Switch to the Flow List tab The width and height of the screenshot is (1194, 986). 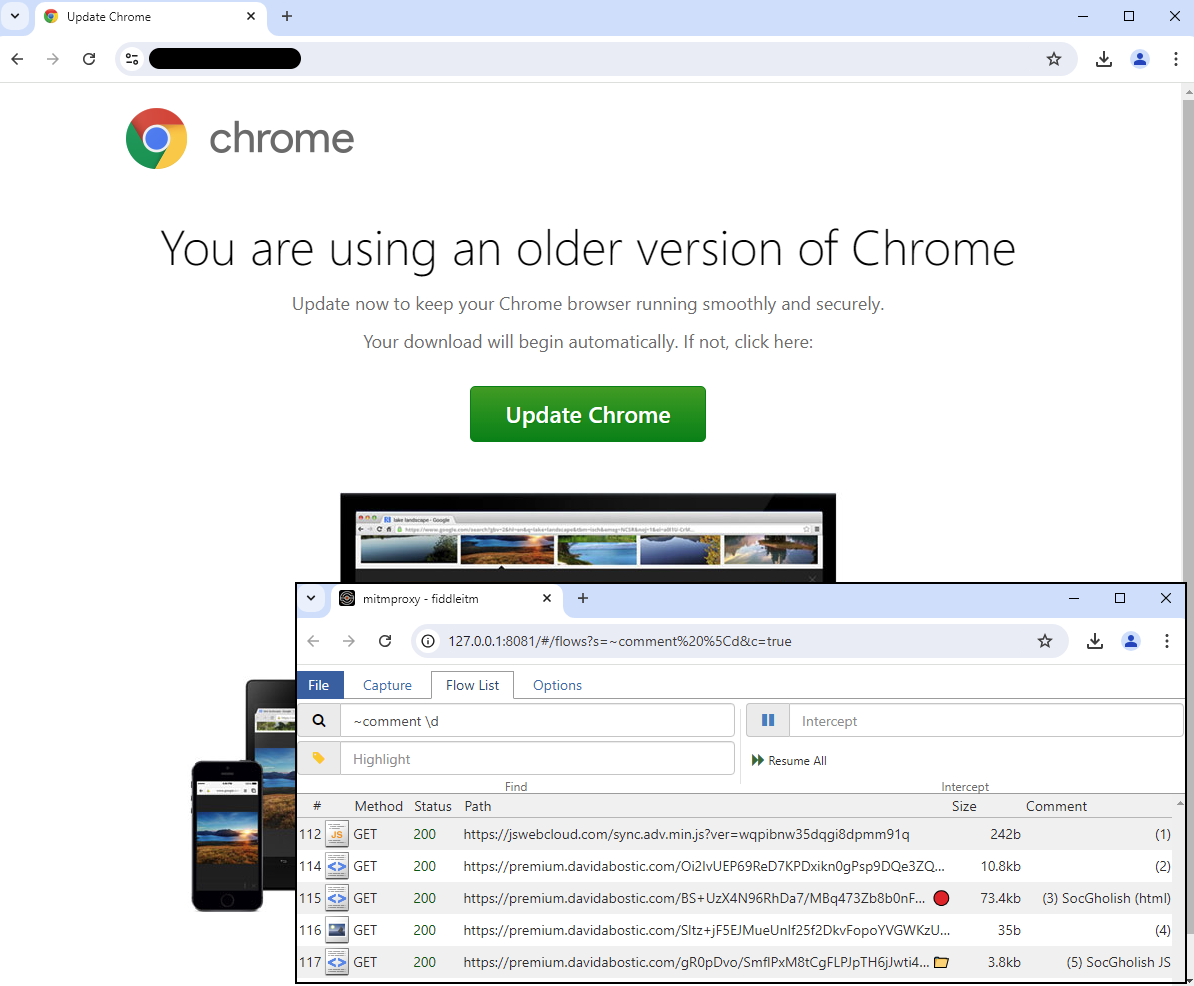pyautogui.click(x=472, y=685)
